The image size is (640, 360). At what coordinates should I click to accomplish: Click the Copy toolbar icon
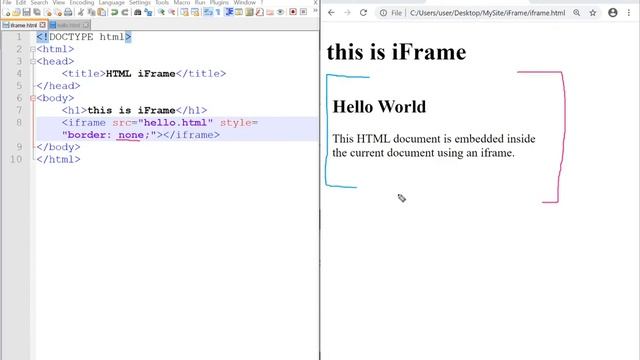pos(91,12)
